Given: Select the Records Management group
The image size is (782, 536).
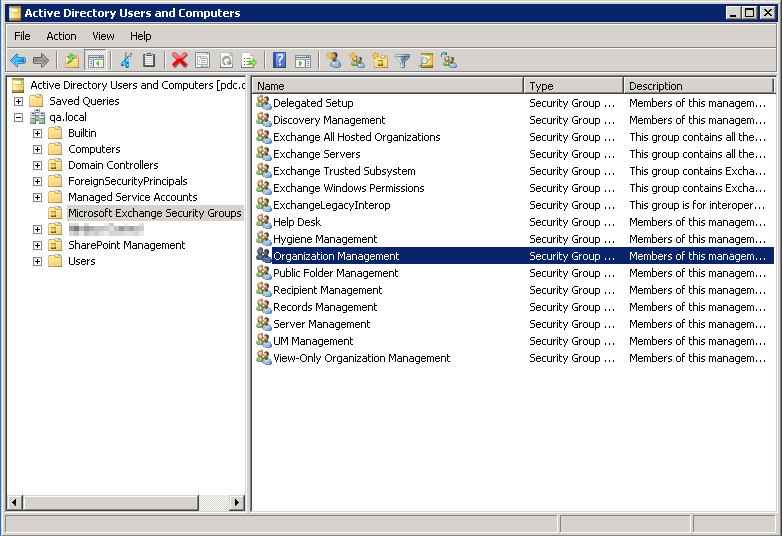Looking at the screenshot, I should coord(325,307).
